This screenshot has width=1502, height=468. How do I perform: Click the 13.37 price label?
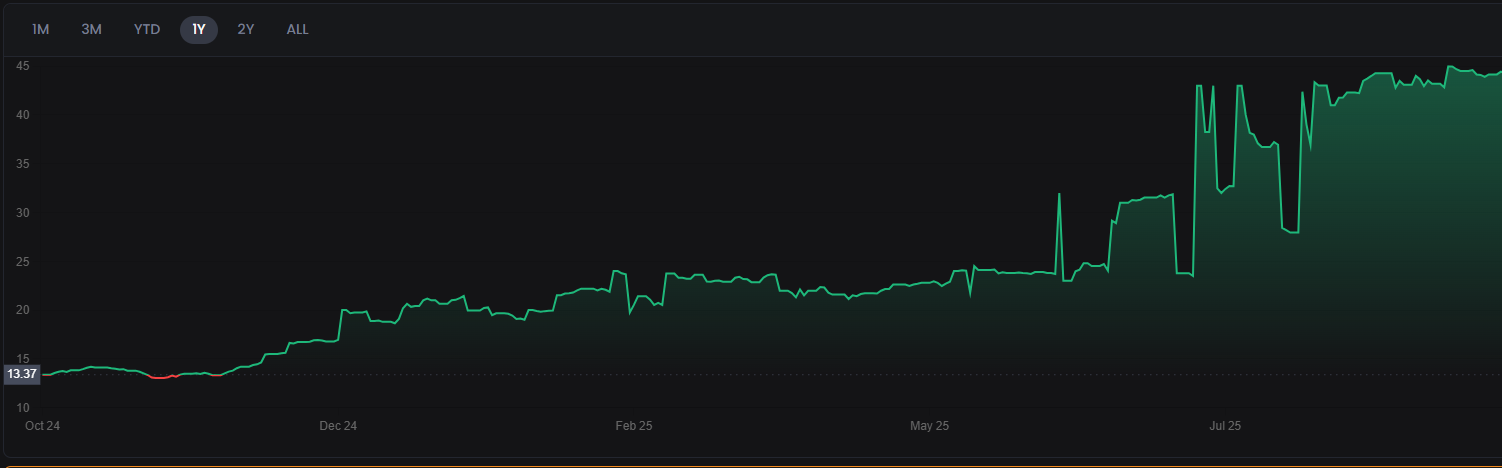(x=21, y=374)
